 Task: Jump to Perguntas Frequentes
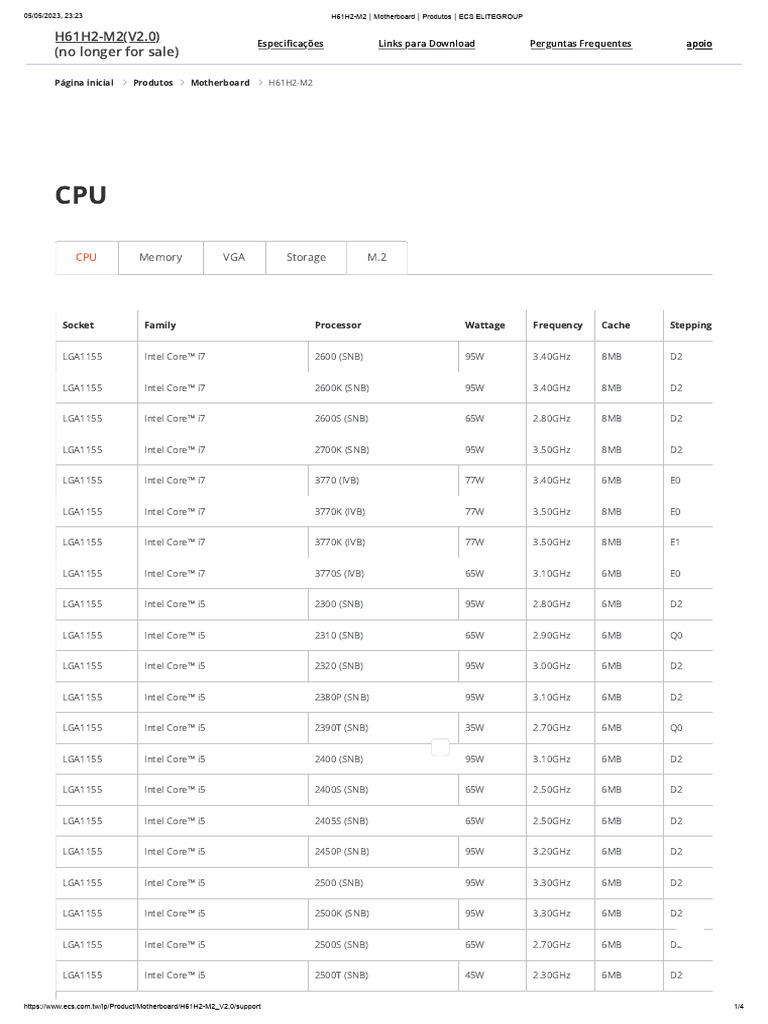580,44
